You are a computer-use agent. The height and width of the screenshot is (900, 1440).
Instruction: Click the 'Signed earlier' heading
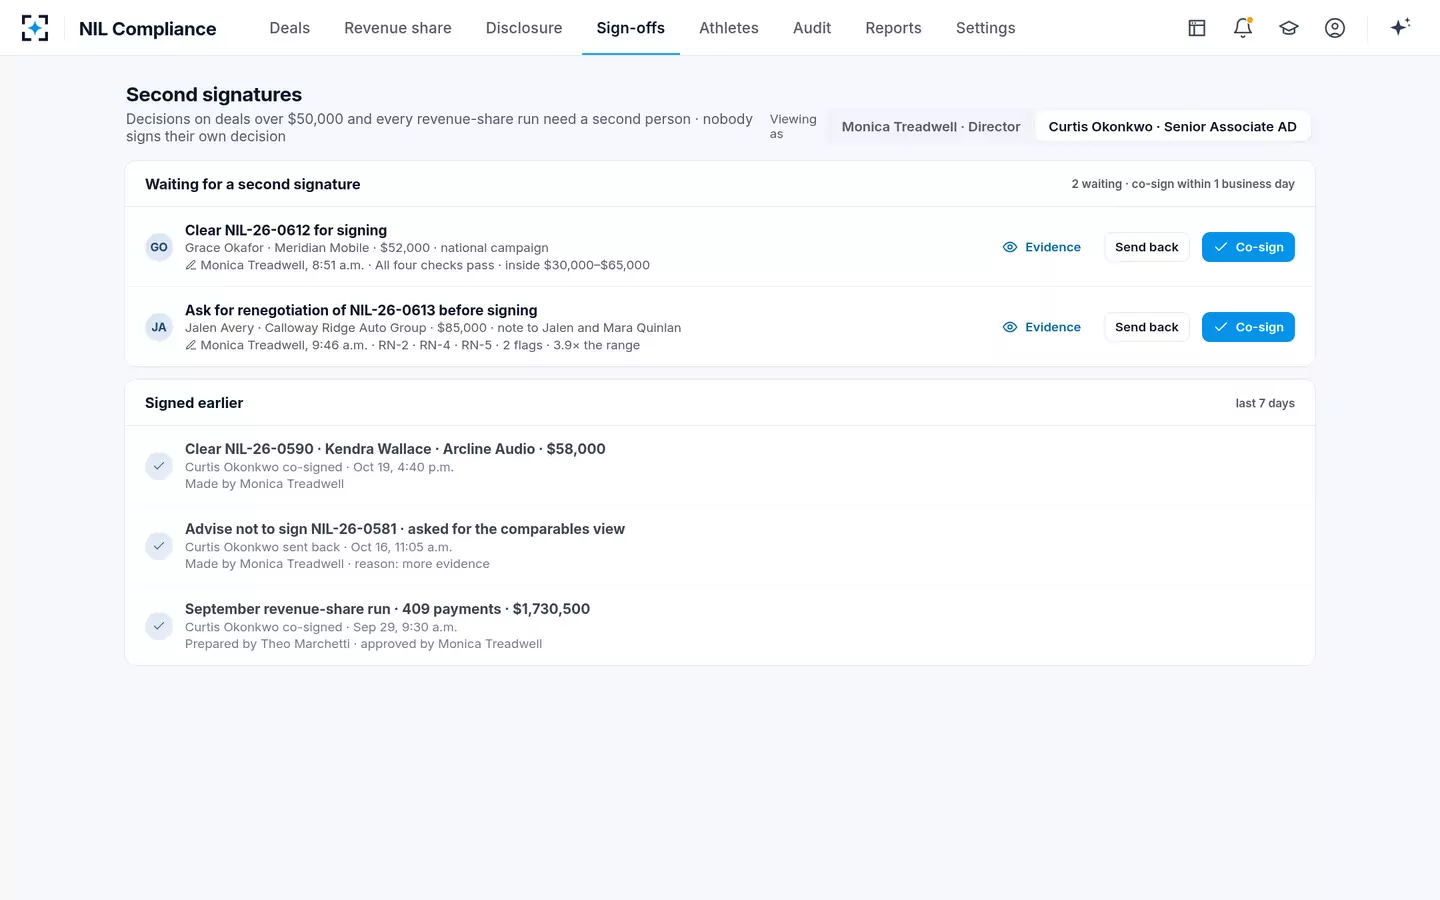click(x=194, y=403)
